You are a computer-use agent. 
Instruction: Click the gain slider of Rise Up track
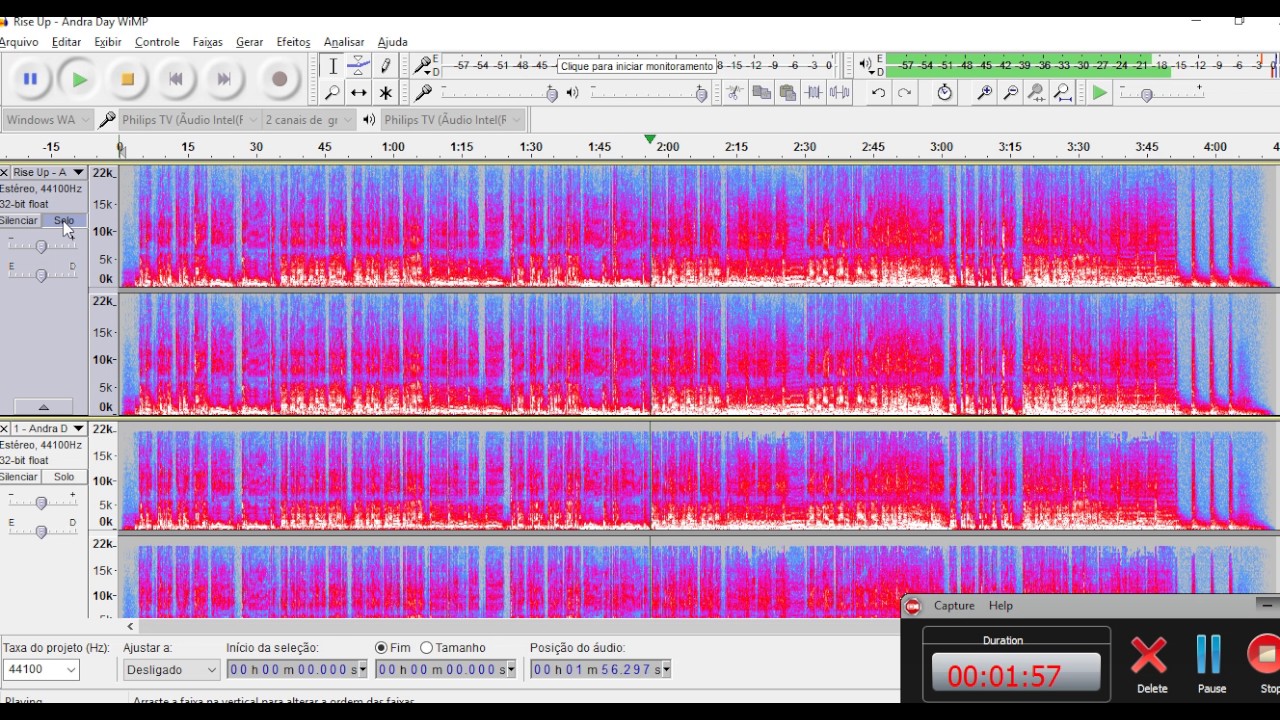tap(41, 246)
